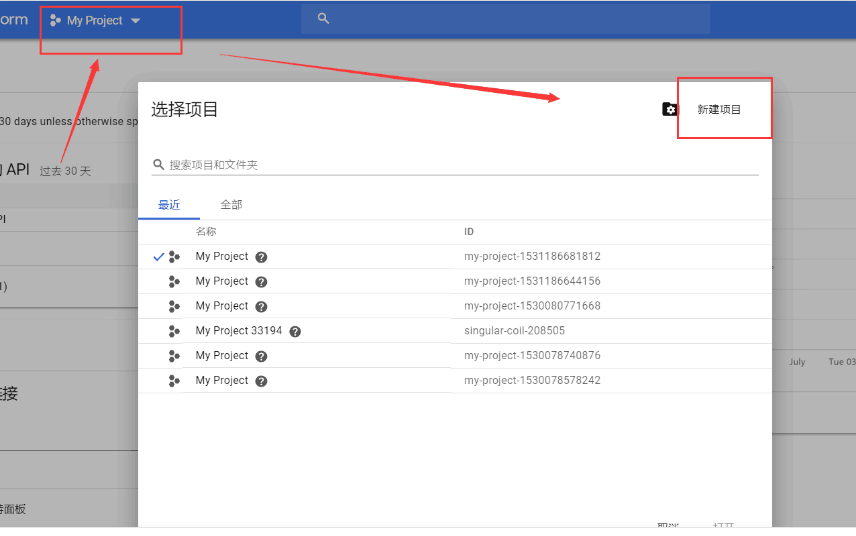856x536 pixels.
Task: Switch to the 全部 tab
Action: [231, 205]
